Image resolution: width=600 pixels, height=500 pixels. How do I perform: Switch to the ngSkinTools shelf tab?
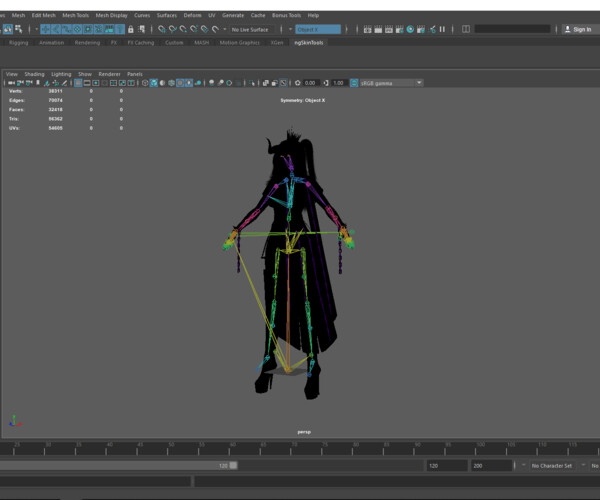pos(308,42)
